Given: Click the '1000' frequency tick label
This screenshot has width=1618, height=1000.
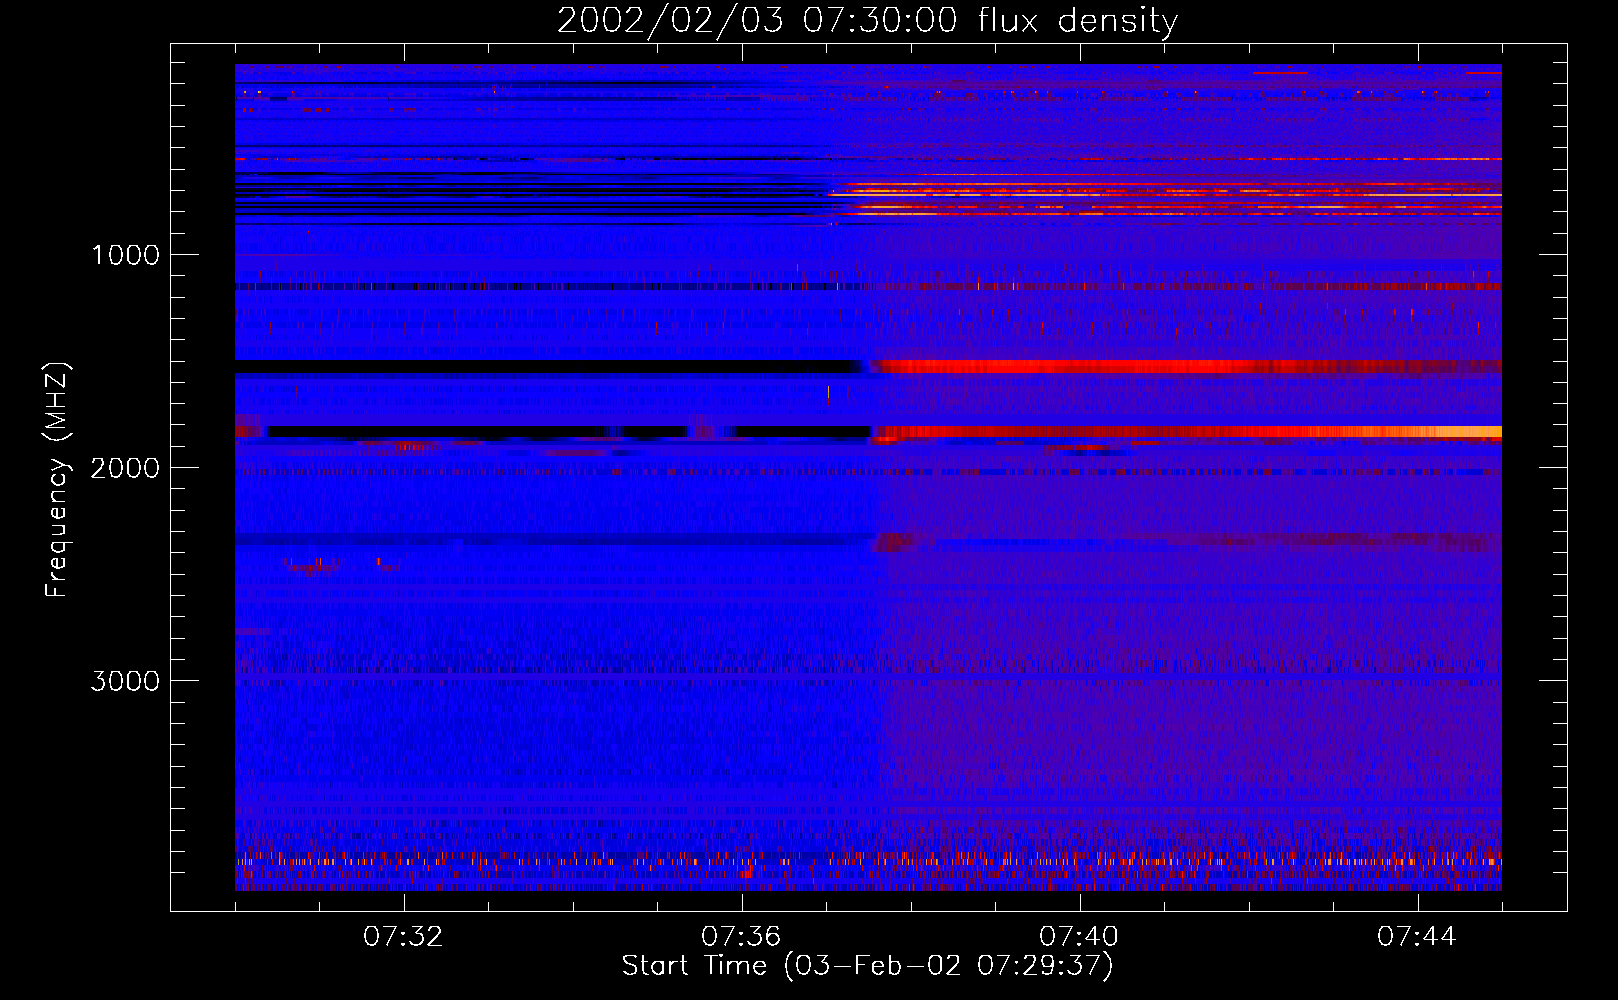Looking at the screenshot, I should pos(125,255).
